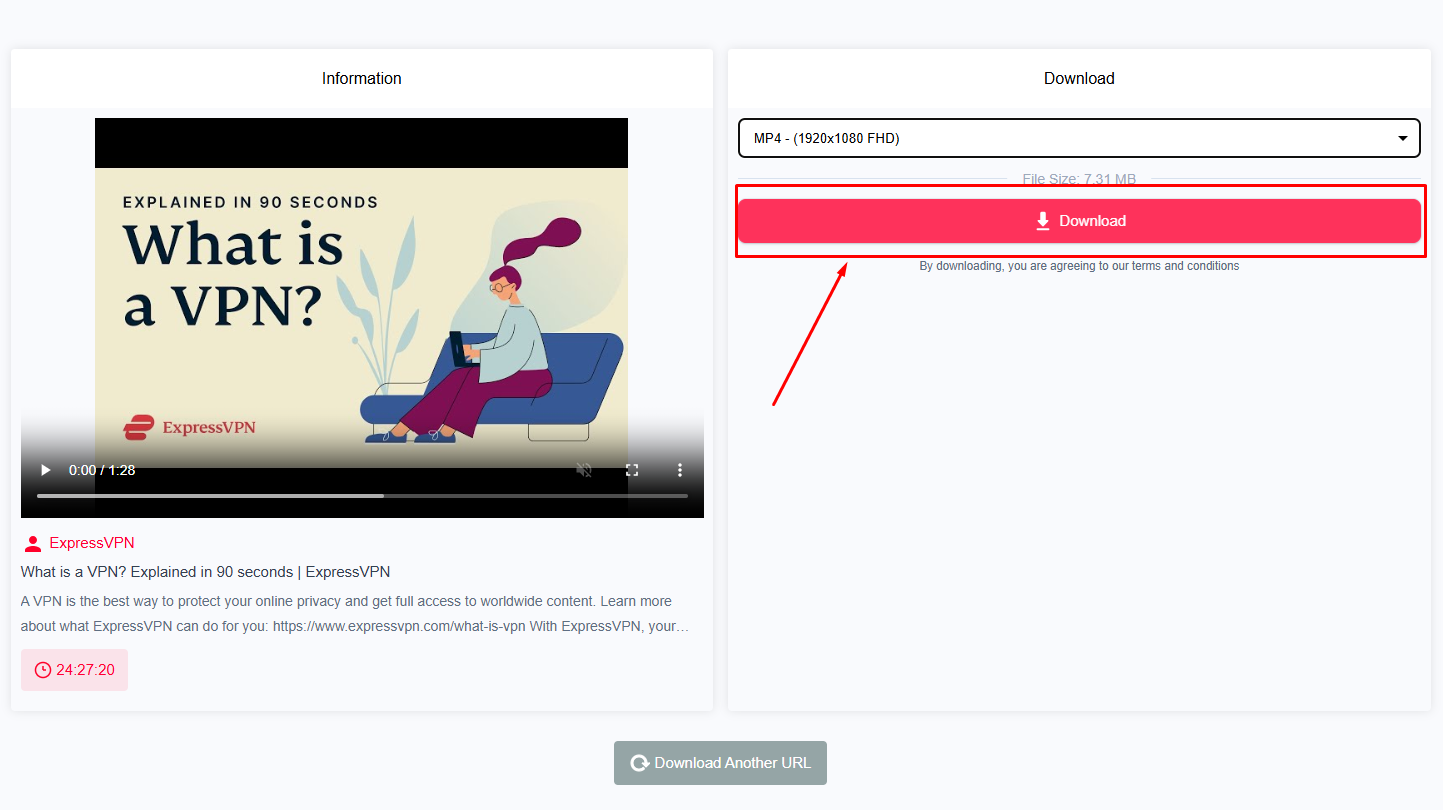Viewport: 1443px width, 810px height.
Task: Enter fullscreen video mode
Action: pyautogui.click(x=631, y=469)
